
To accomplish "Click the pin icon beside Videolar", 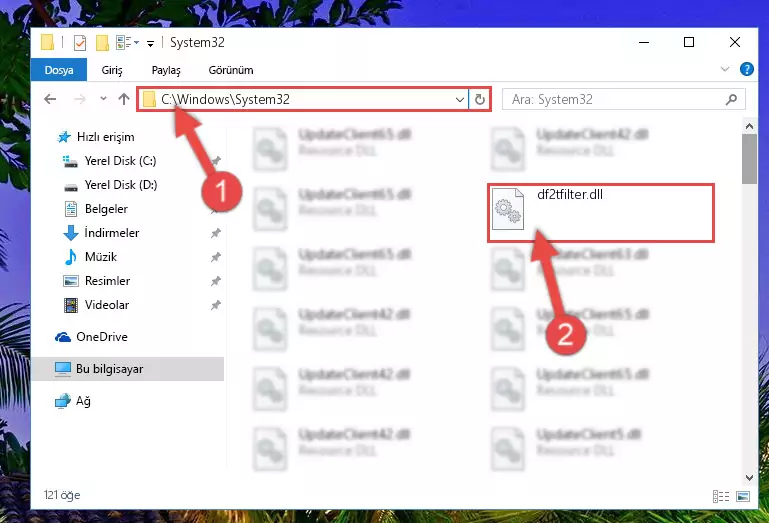I will click(x=216, y=305).
